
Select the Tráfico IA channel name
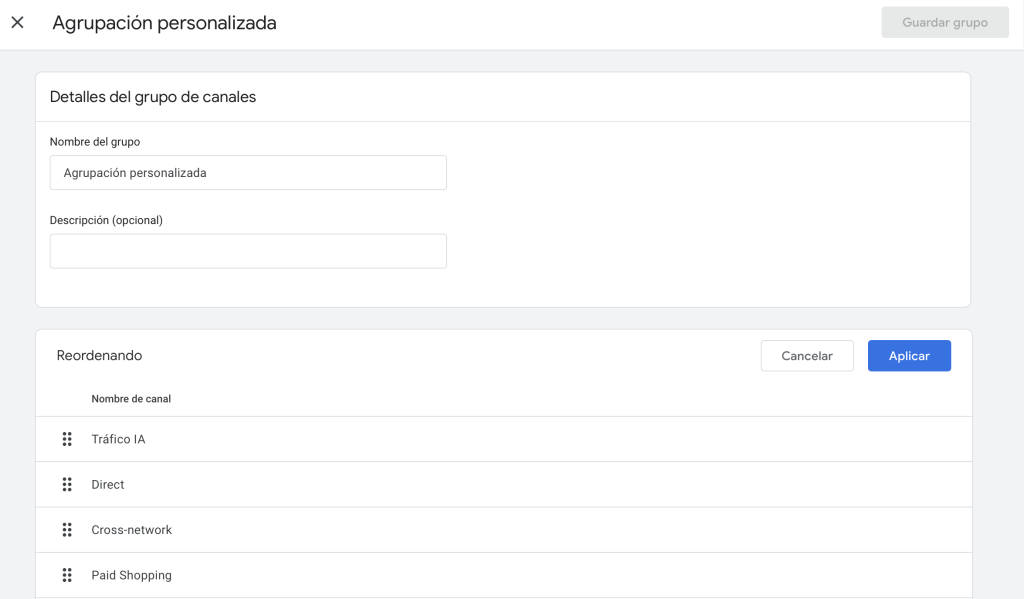tap(118, 439)
